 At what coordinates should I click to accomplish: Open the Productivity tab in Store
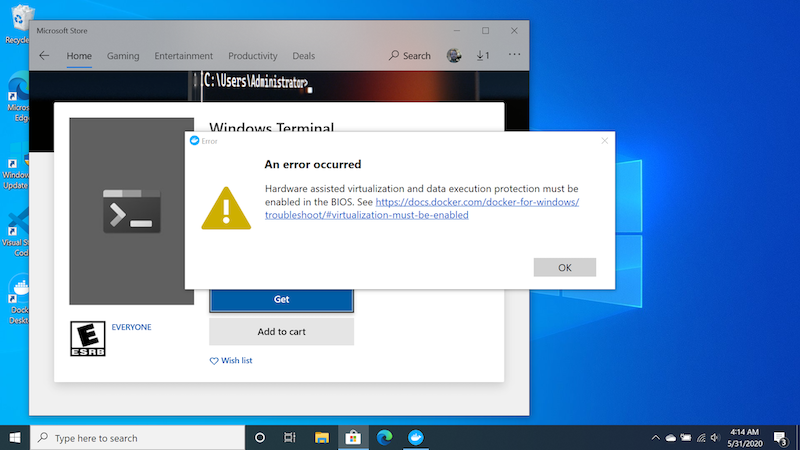coord(253,56)
